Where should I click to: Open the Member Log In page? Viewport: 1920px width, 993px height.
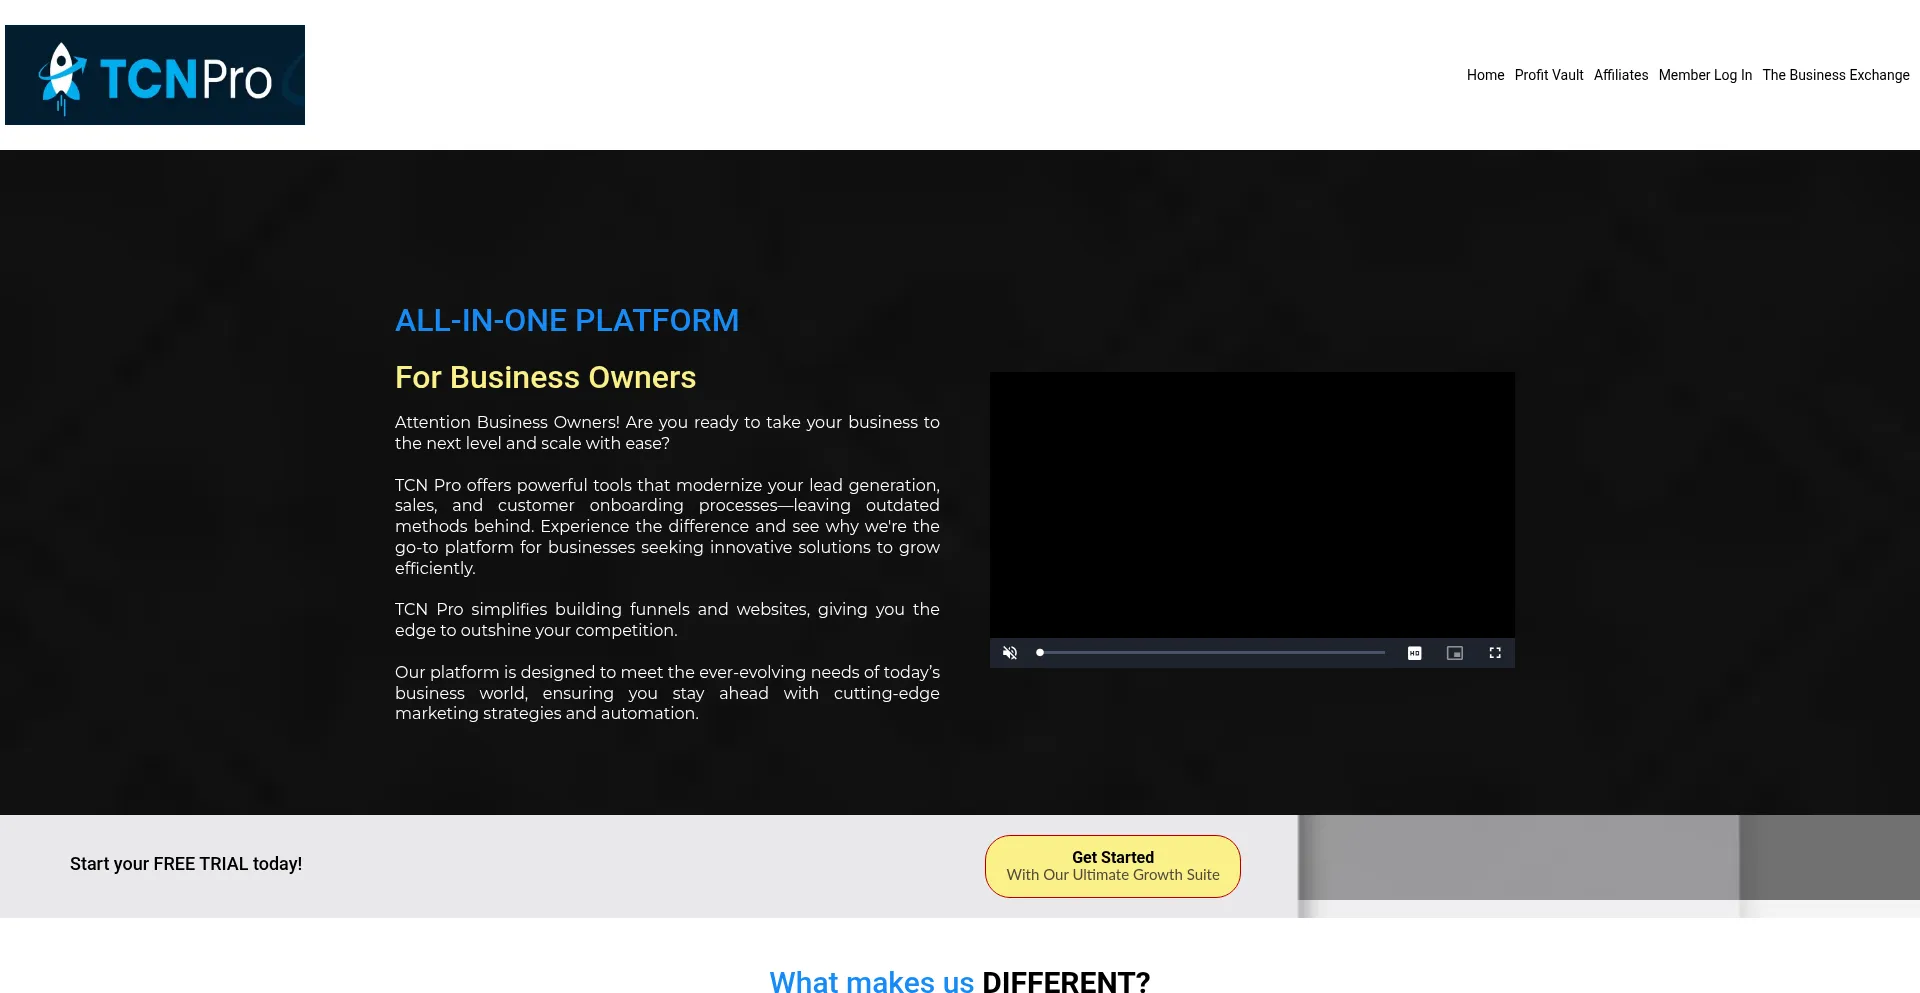(x=1705, y=75)
